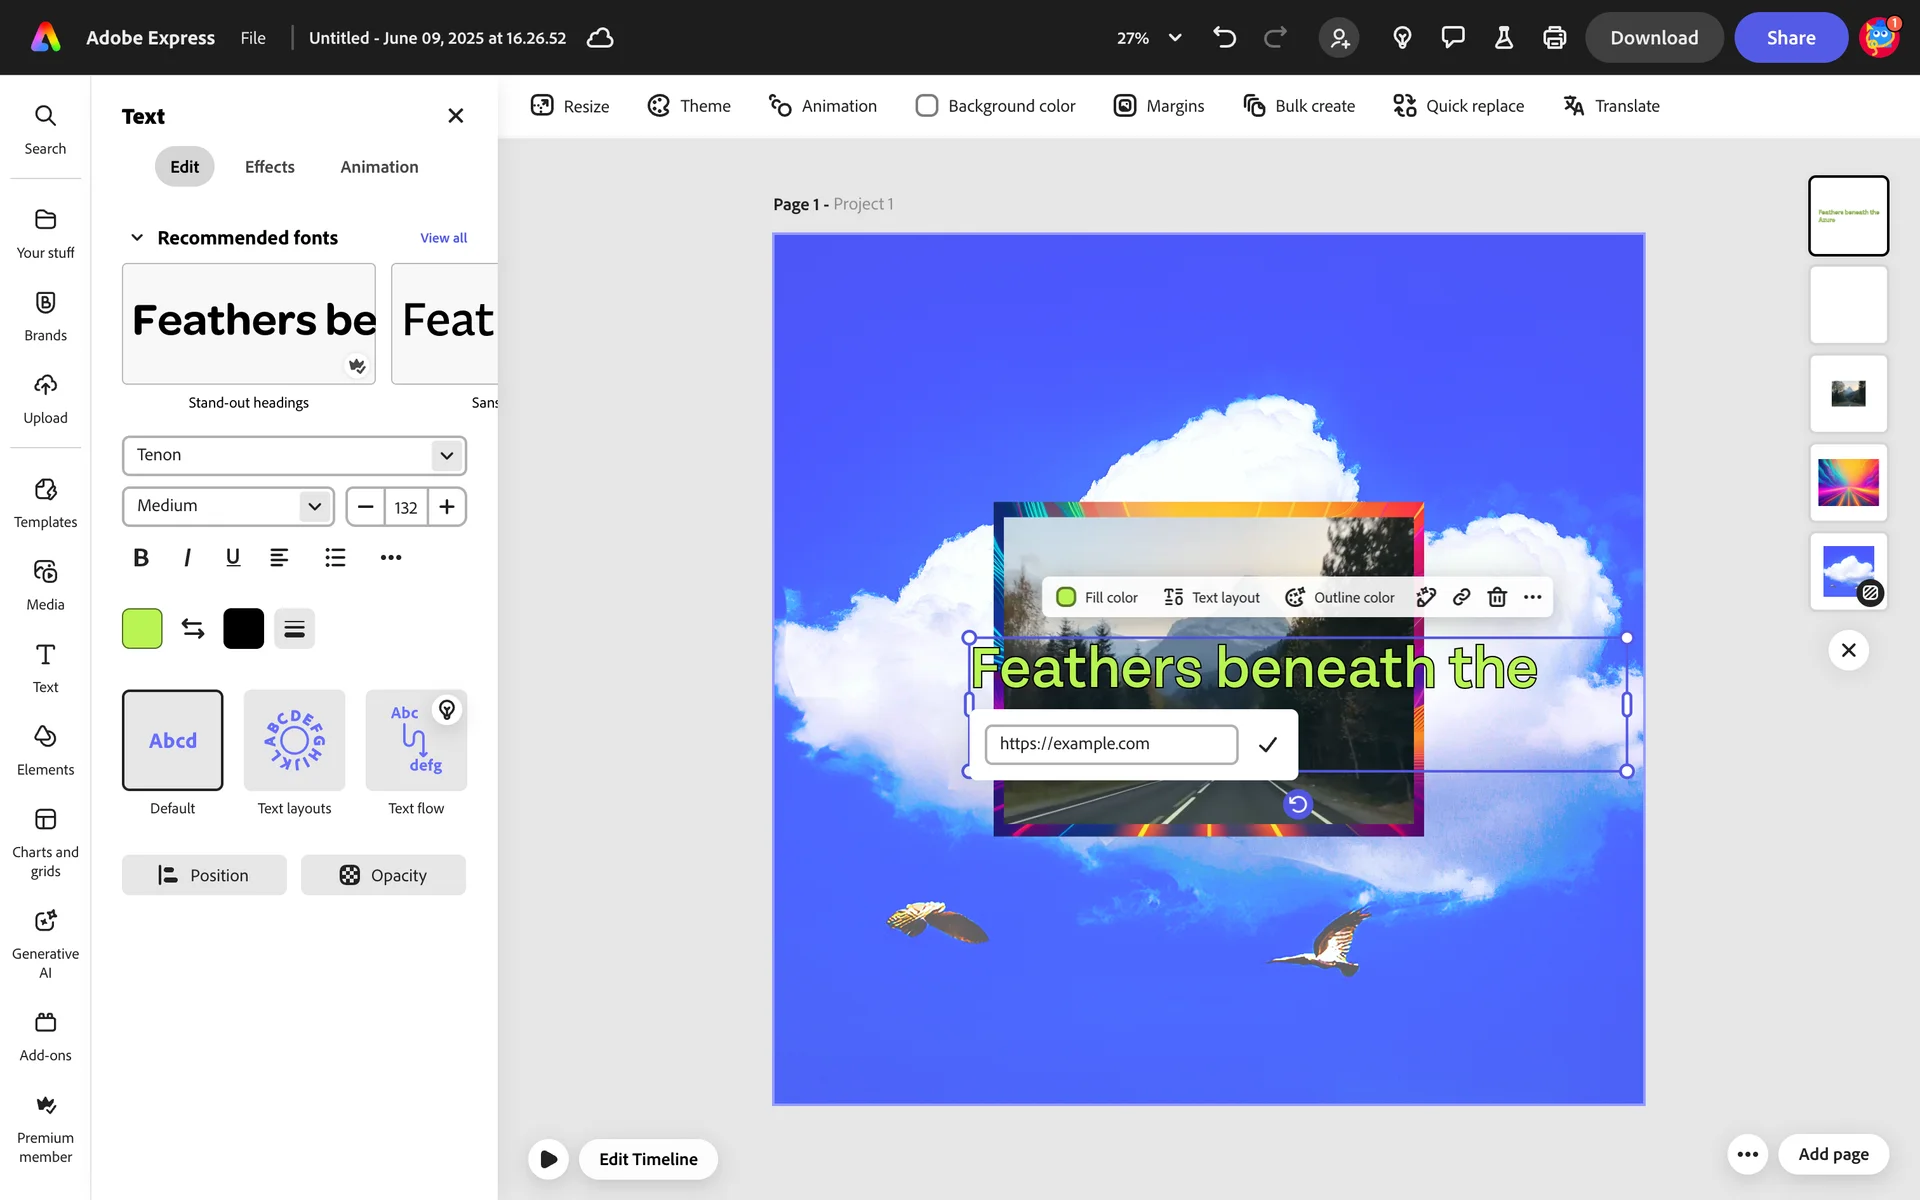This screenshot has height=1200, width=1920.
Task: Open the comments speech bubble icon
Action: (x=1452, y=38)
